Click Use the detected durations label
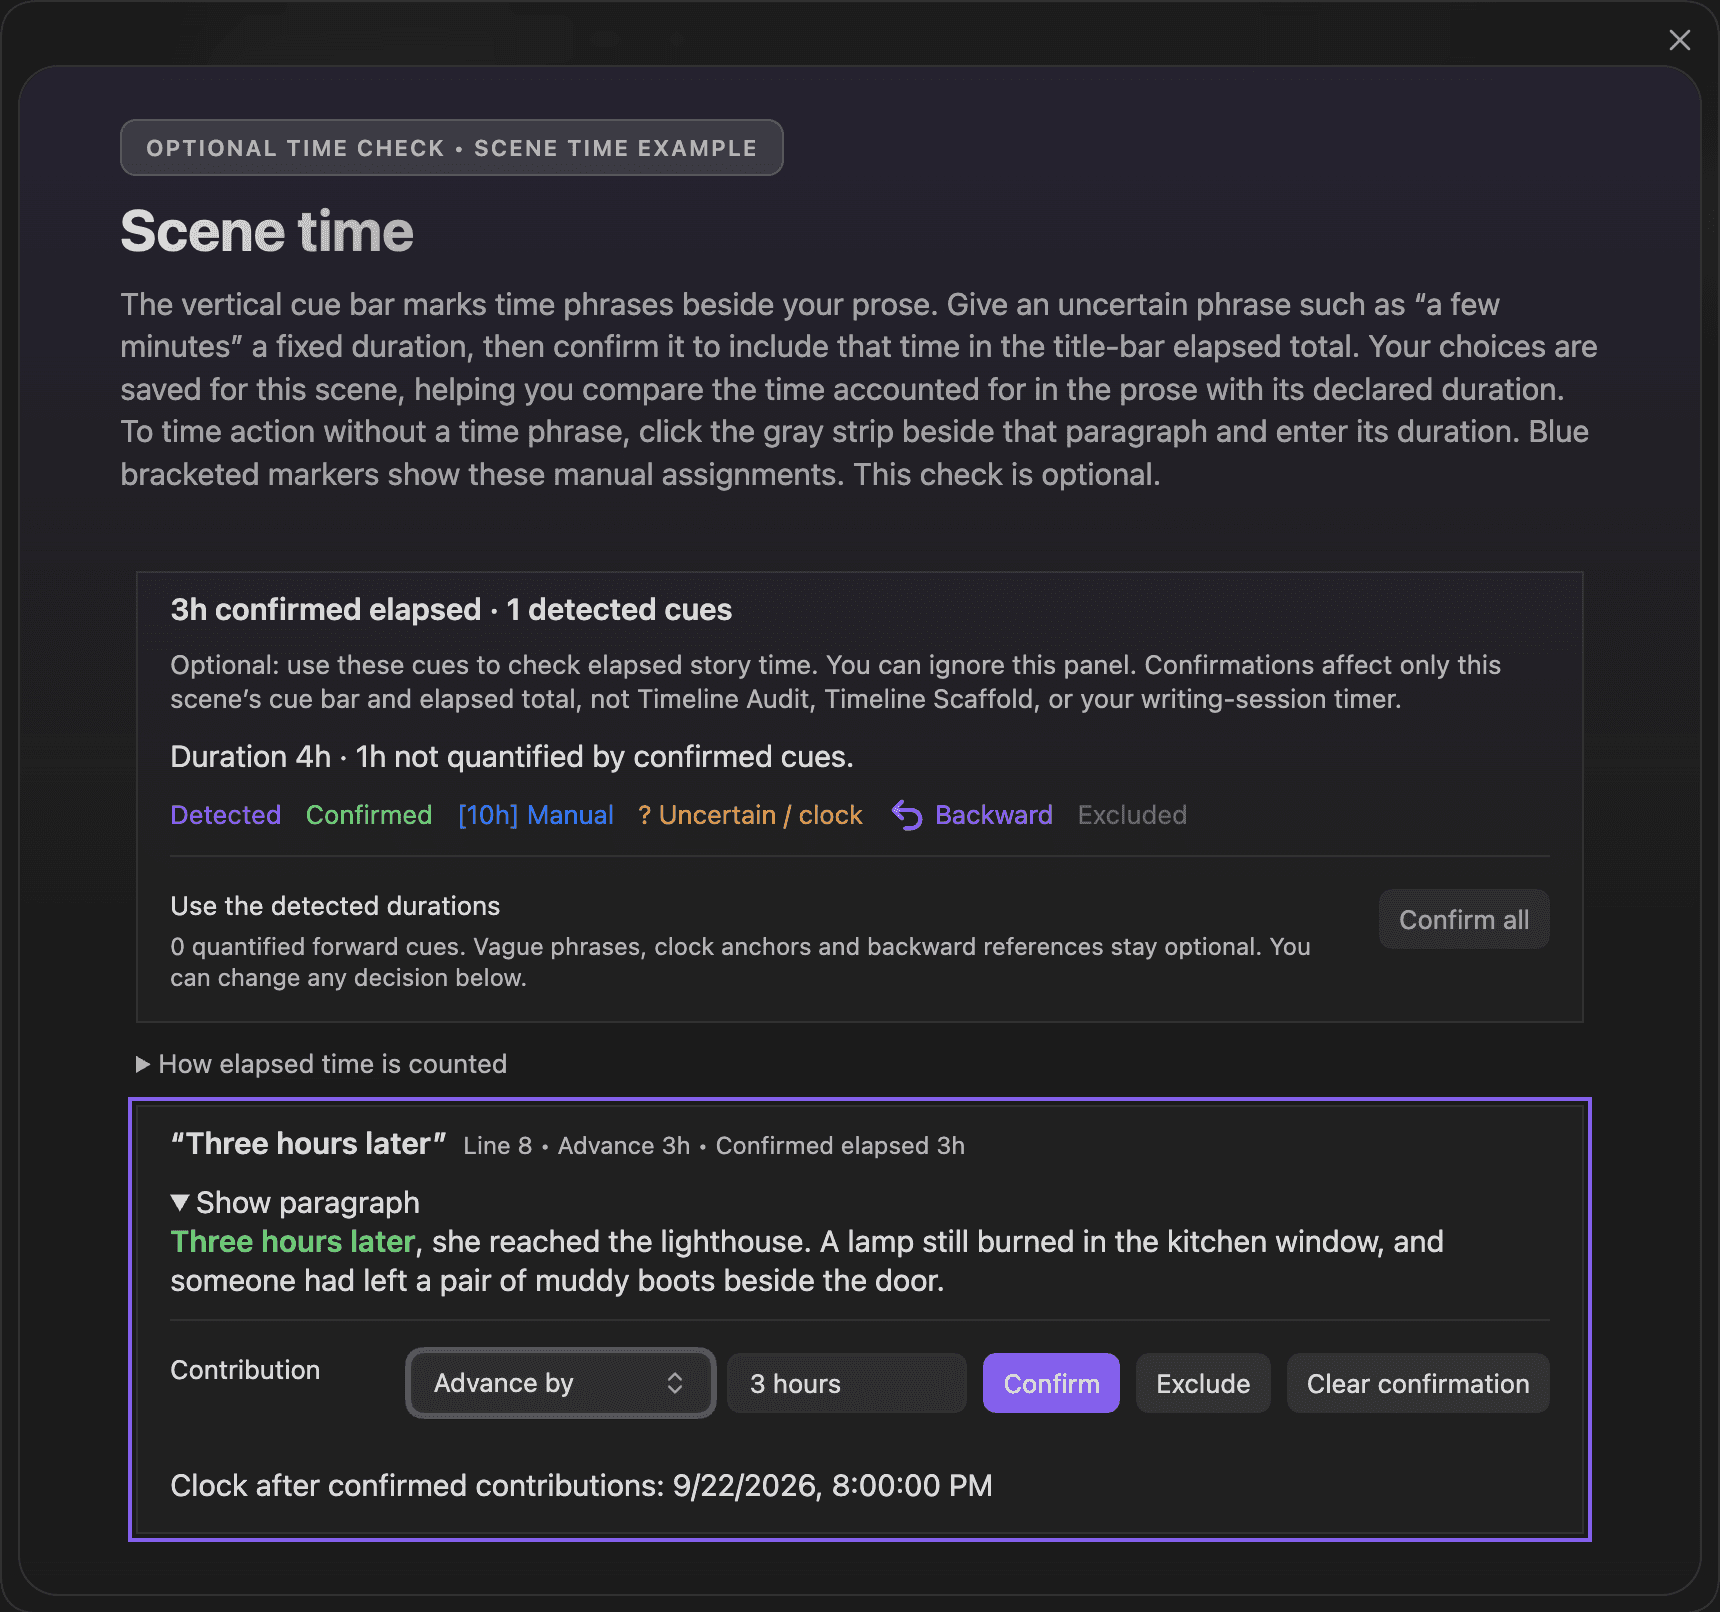Viewport: 1720px width, 1612px height. tap(335, 906)
